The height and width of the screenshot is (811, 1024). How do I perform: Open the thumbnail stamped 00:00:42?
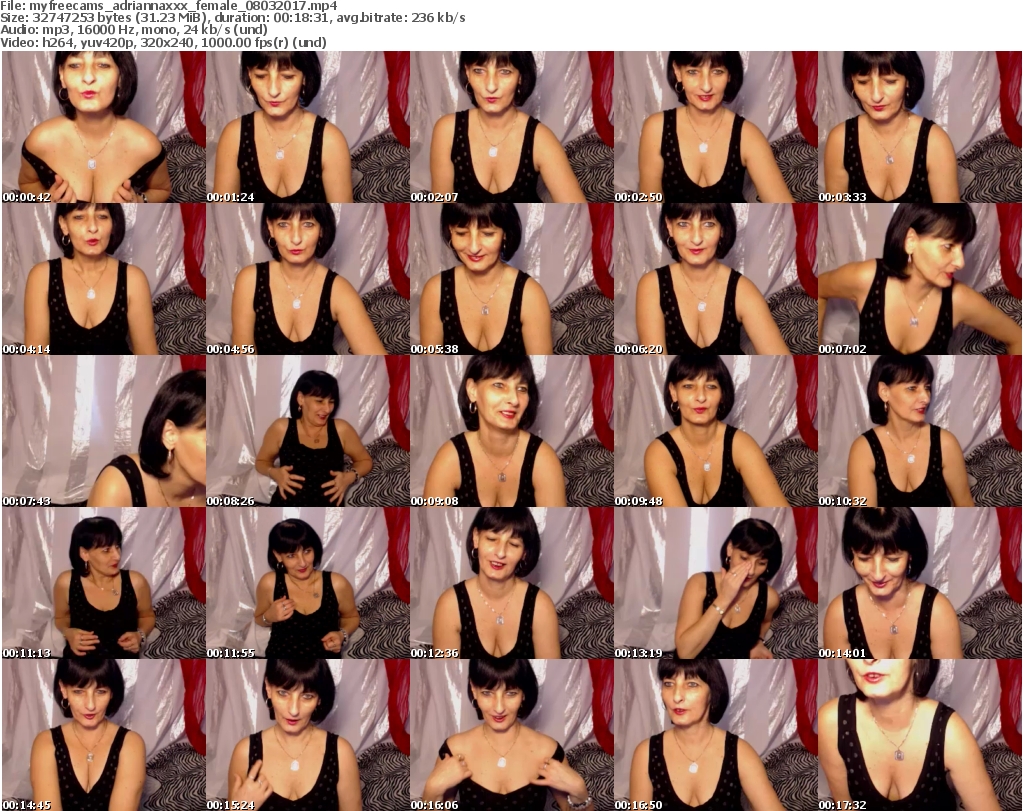tap(104, 127)
